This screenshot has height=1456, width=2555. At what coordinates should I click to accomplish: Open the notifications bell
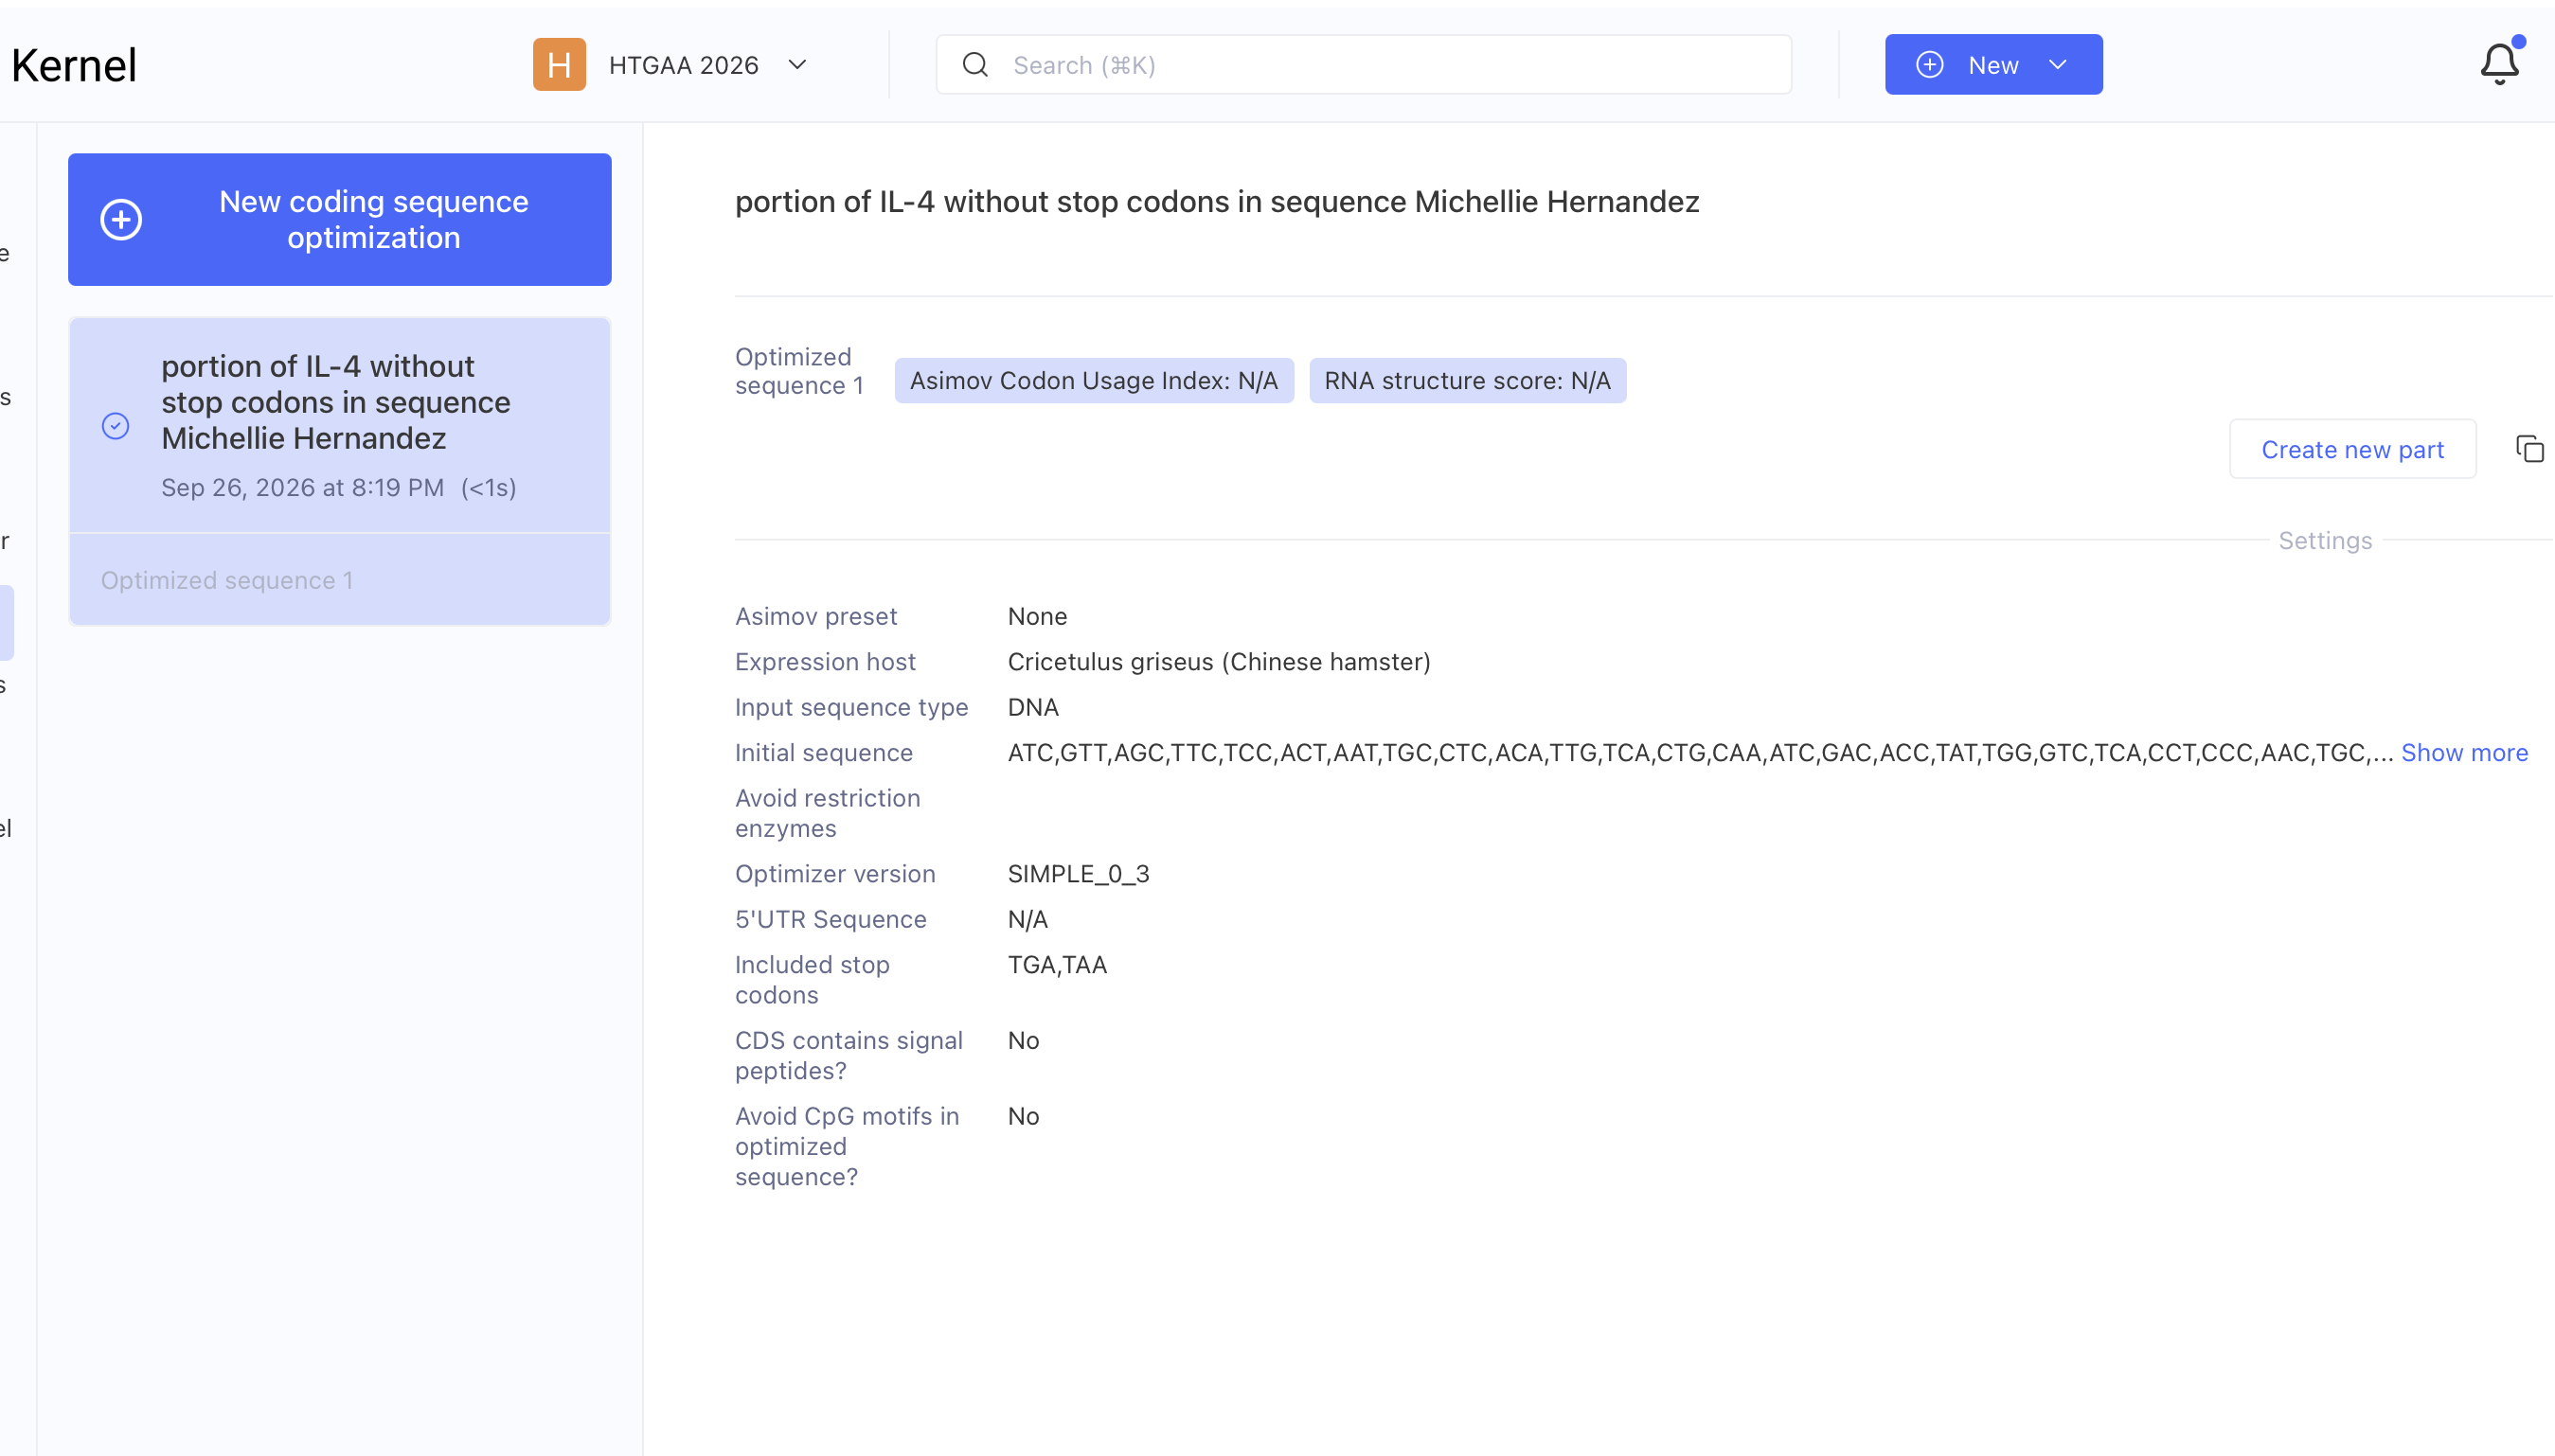point(2498,64)
